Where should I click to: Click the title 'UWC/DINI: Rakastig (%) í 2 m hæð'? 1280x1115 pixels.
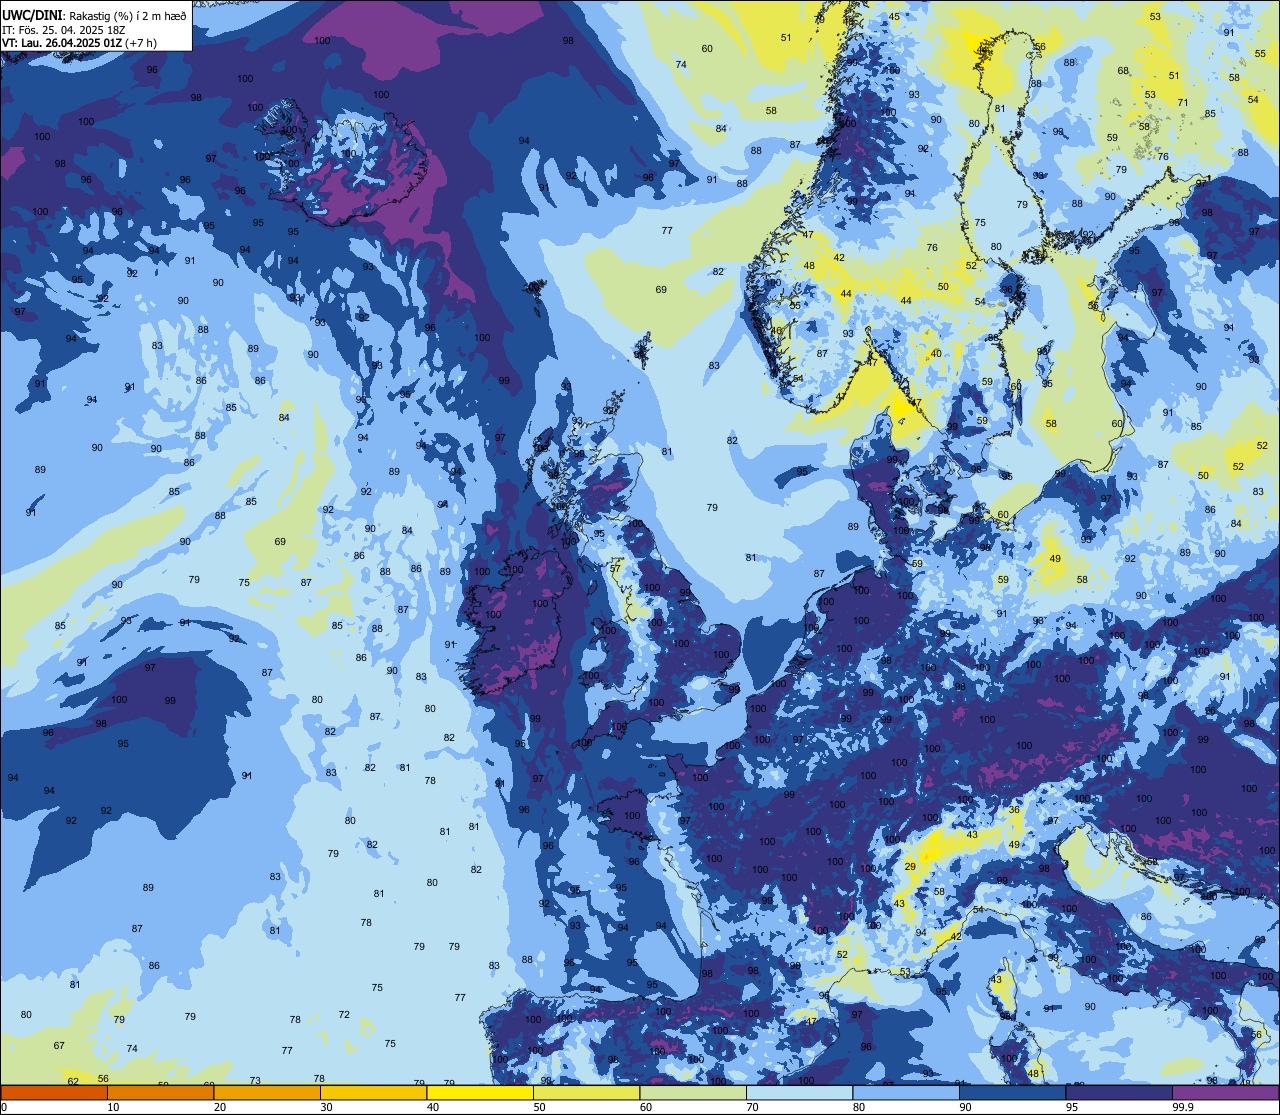[94, 15]
